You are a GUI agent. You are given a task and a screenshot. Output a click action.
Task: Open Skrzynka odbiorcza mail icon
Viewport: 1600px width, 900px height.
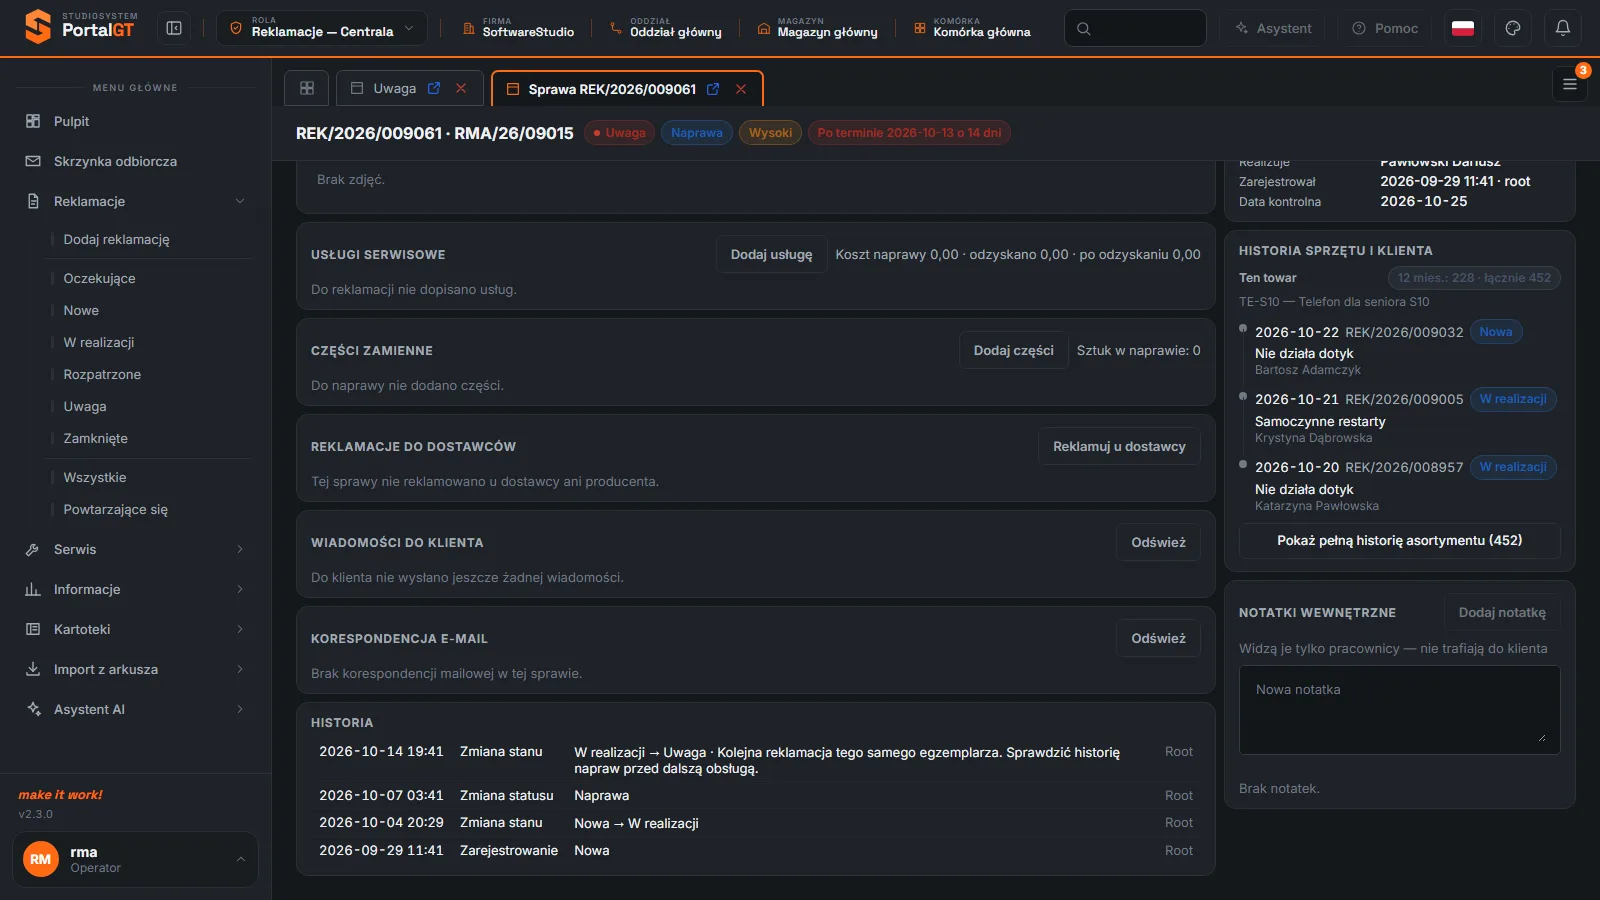[x=33, y=161]
